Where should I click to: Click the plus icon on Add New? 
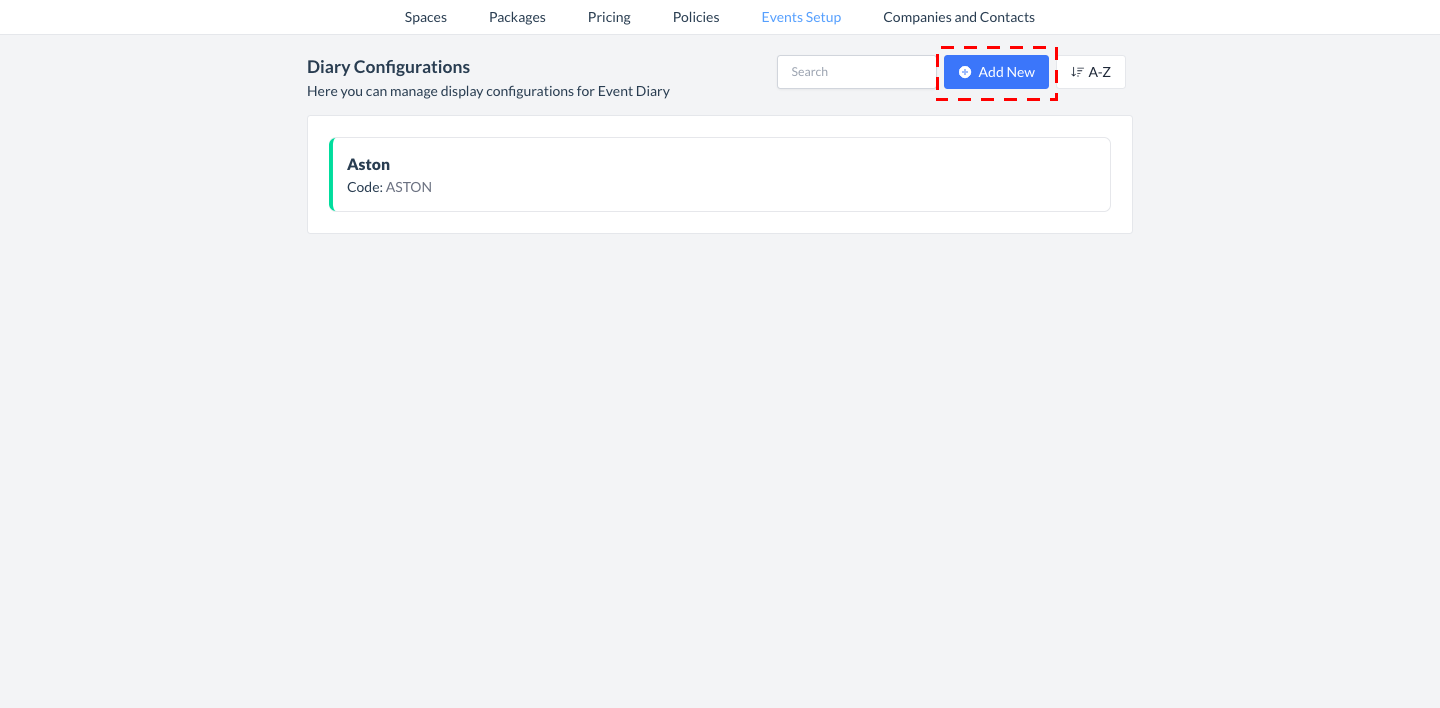[x=965, y=72]
